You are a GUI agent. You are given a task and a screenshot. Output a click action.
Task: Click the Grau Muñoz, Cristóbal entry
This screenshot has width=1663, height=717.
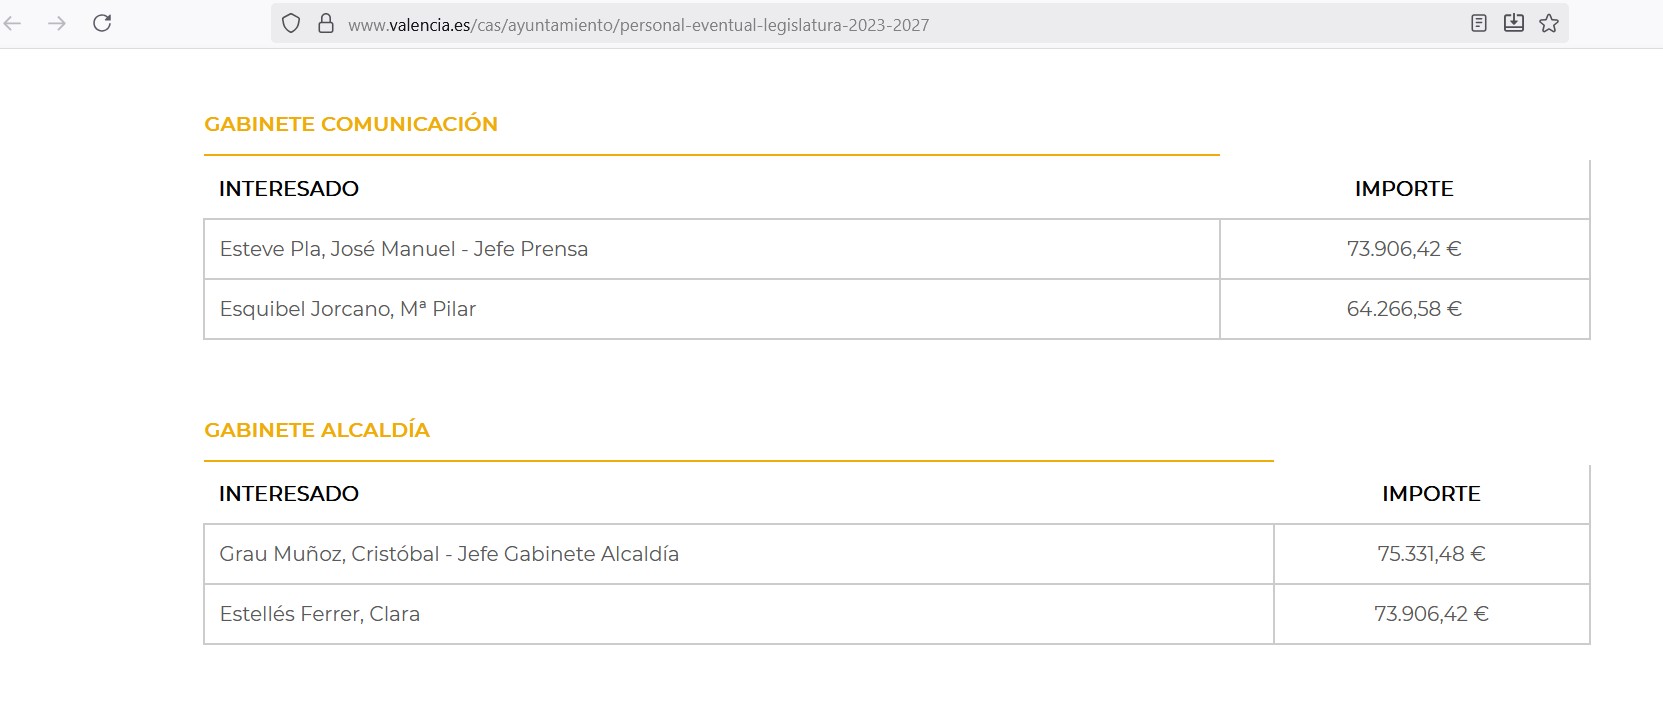(x=449, y=554)
